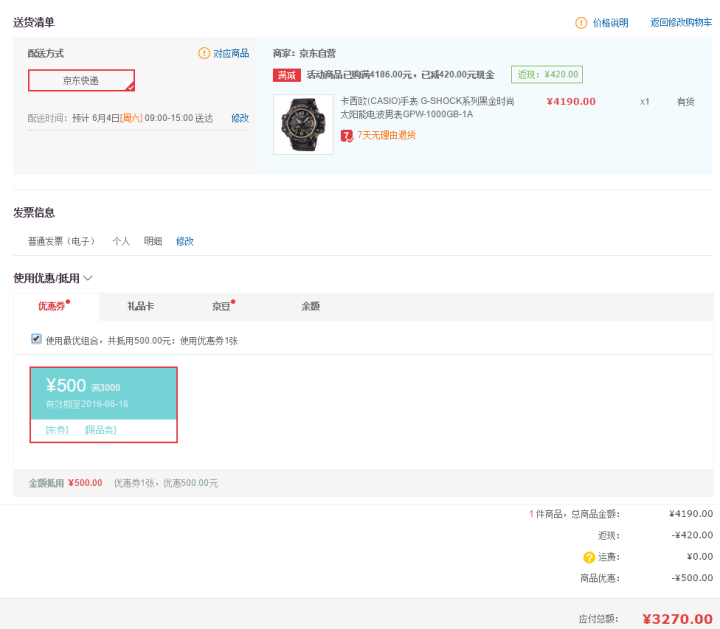This screenshot has height=629, width=720.
Task: Click the question icon beside 运费
Action: 589,557
